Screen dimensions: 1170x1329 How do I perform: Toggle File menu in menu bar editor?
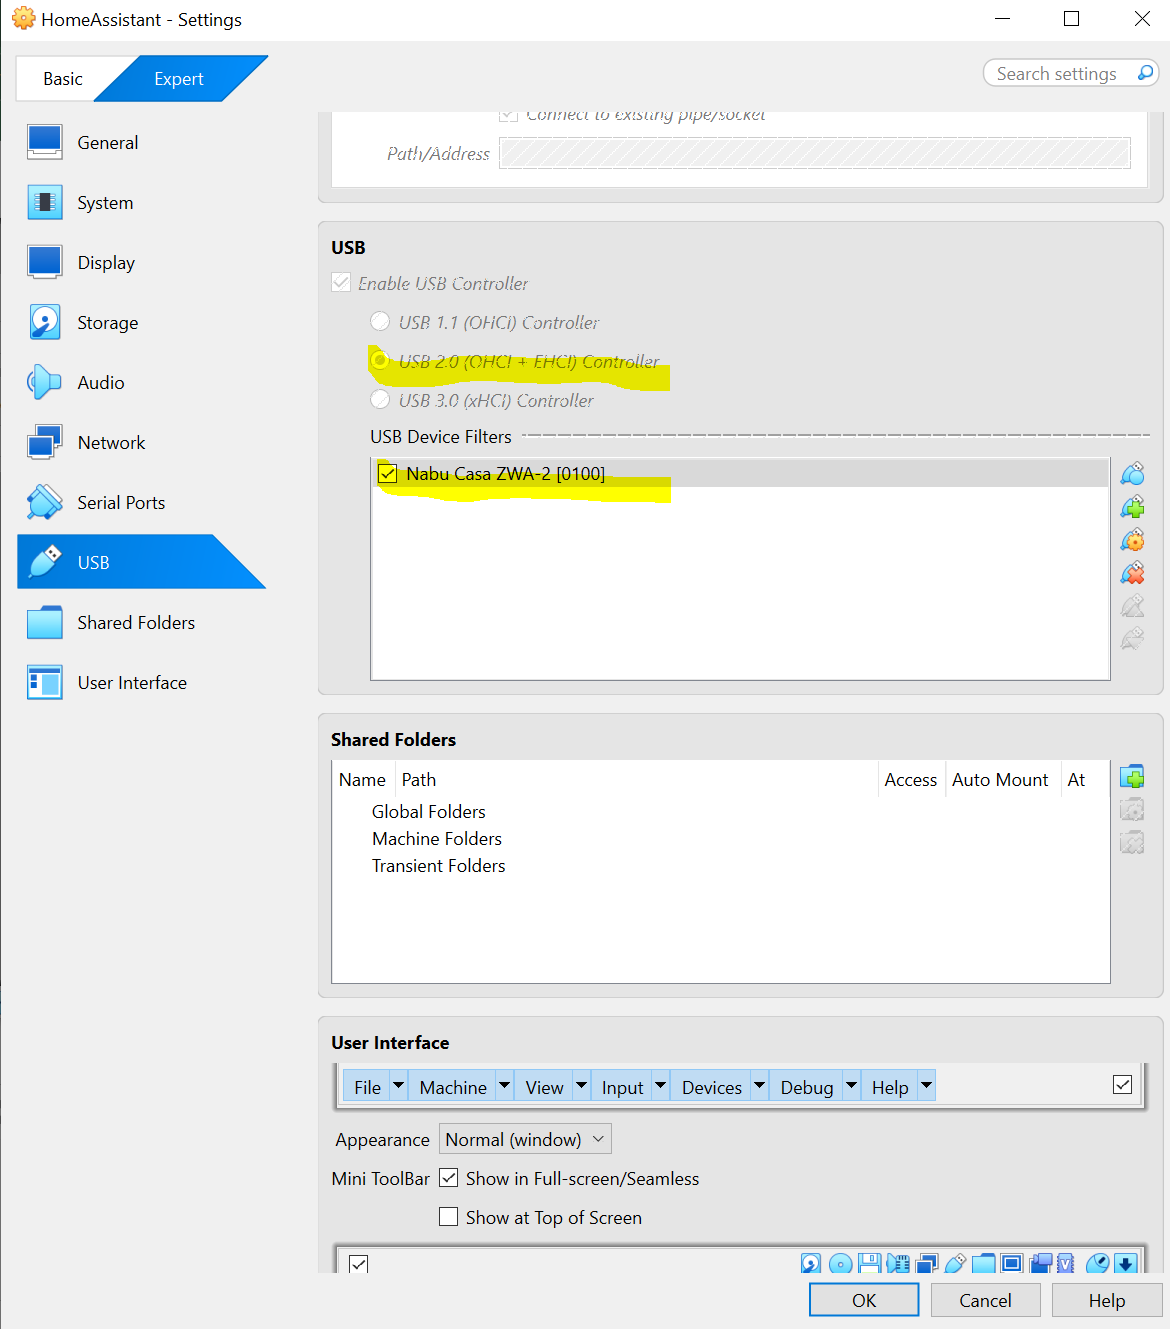point(367,1087)
